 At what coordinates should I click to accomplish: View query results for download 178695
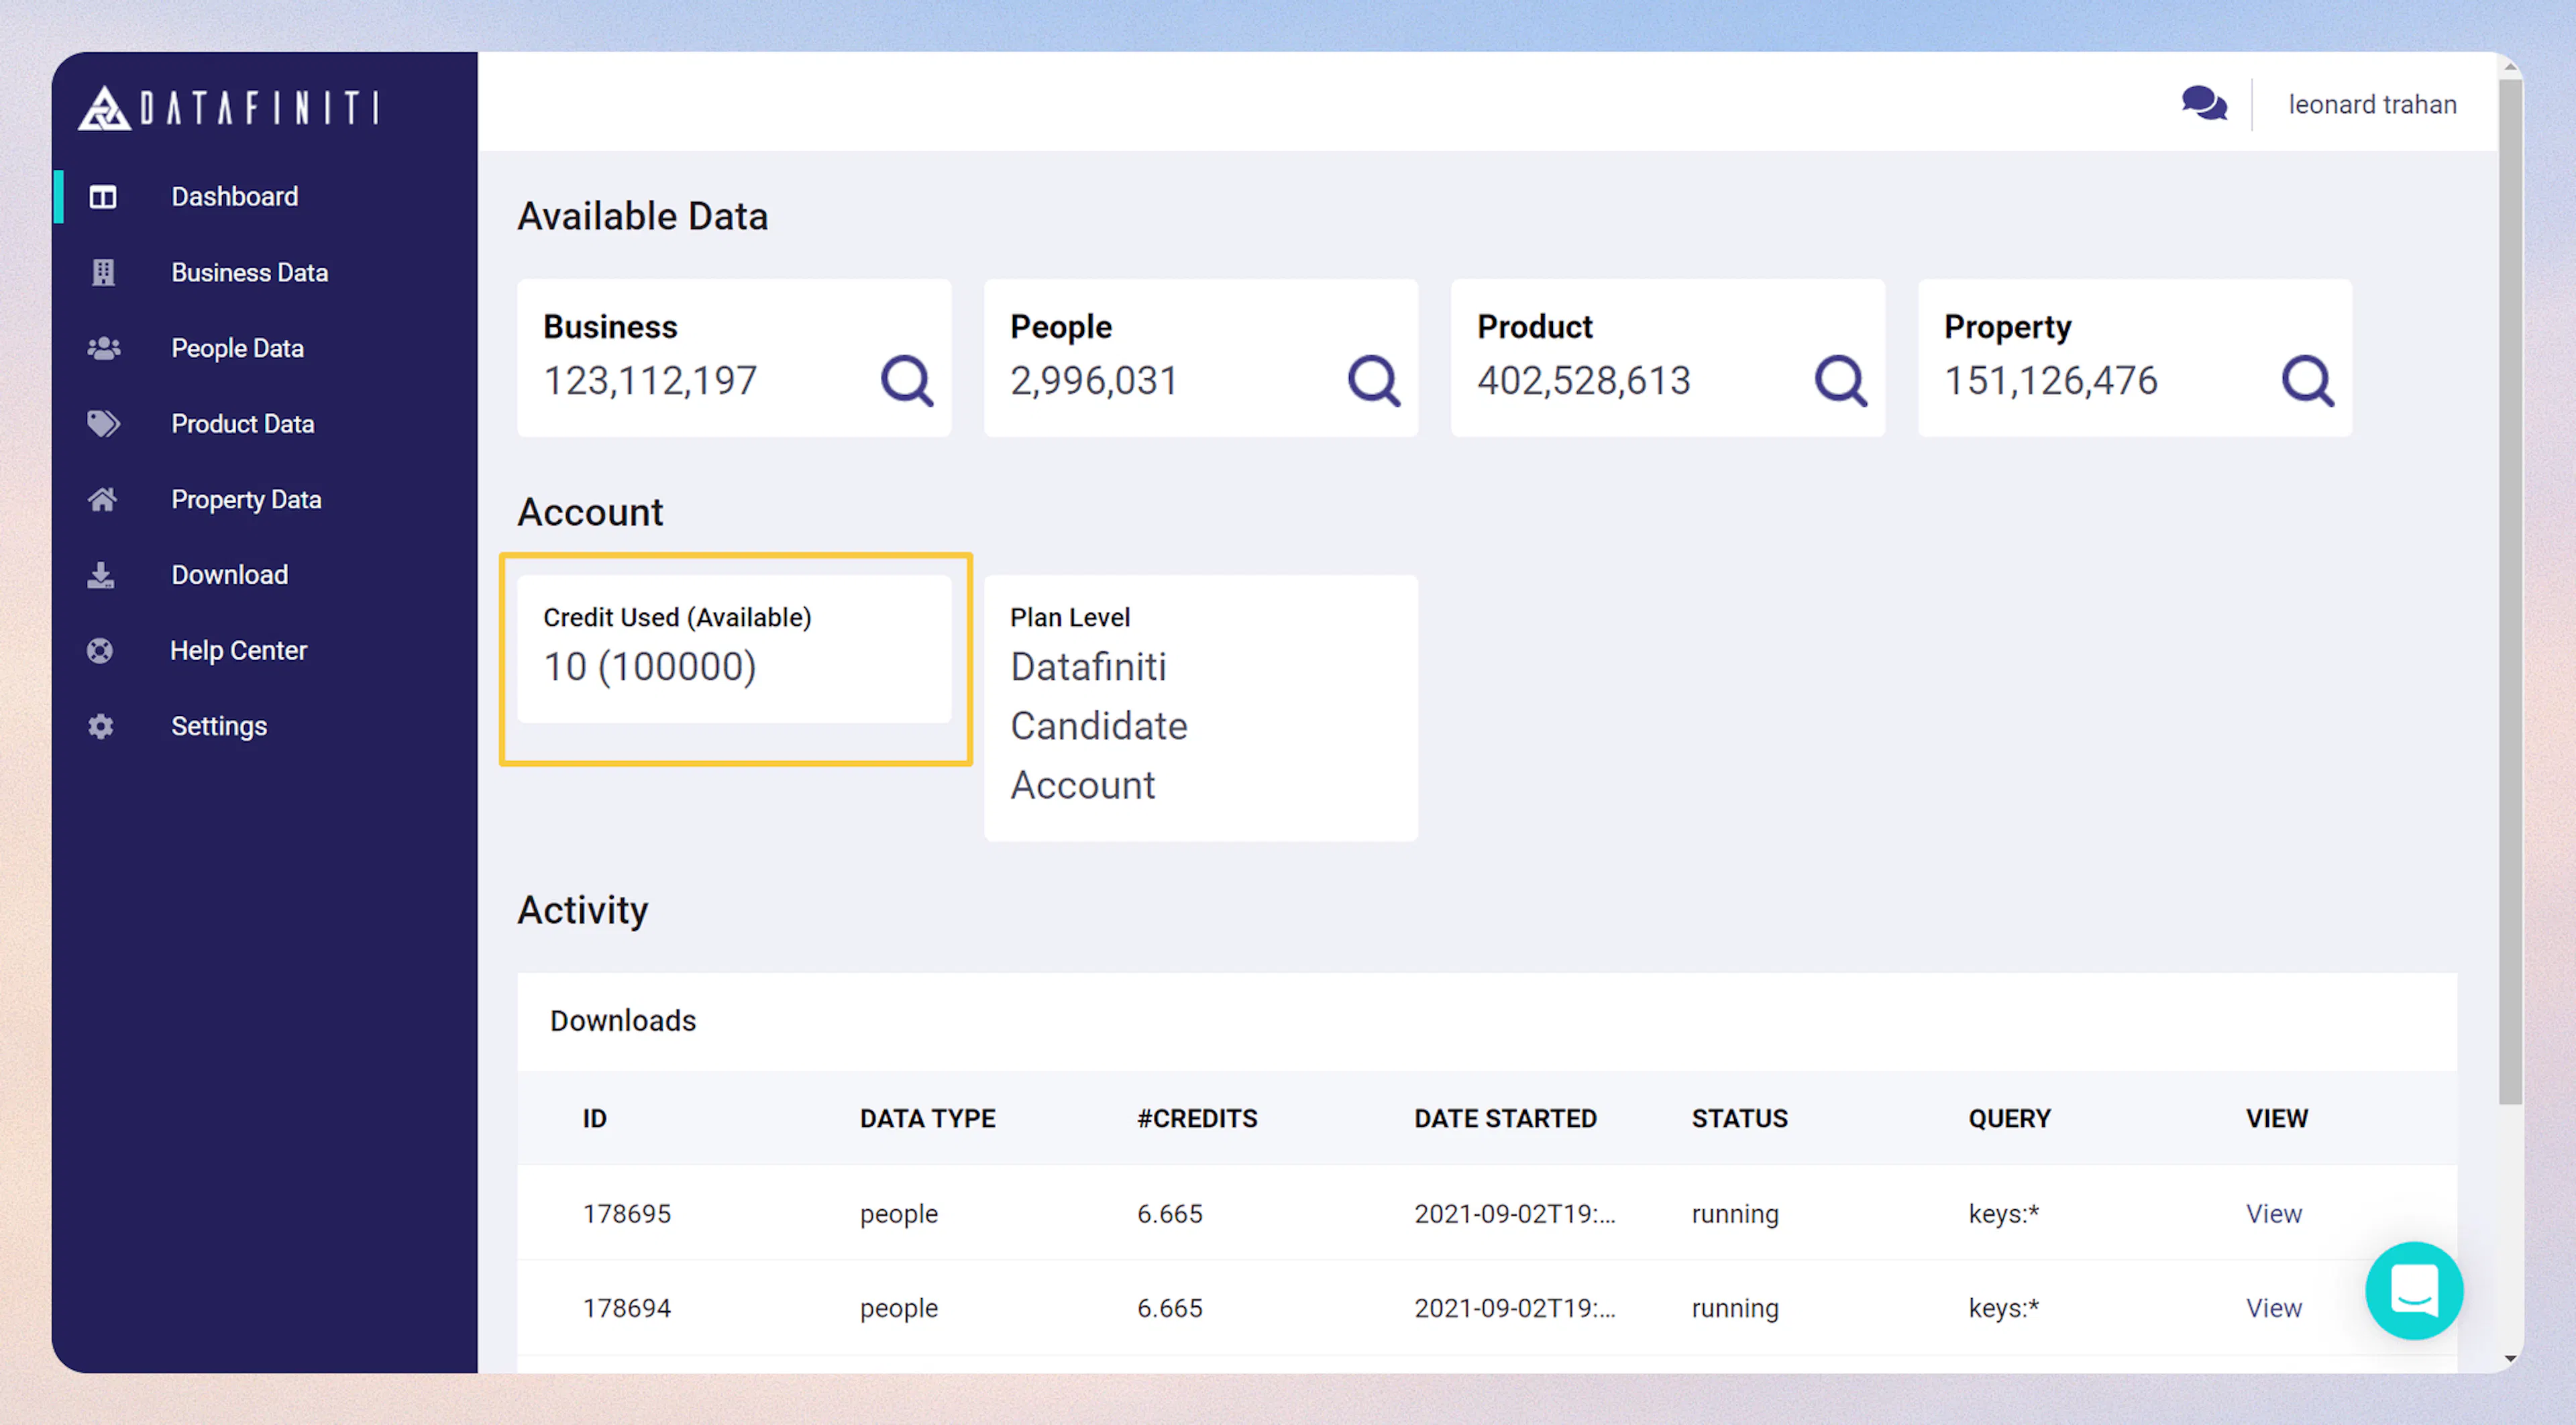(2274, 1213)
